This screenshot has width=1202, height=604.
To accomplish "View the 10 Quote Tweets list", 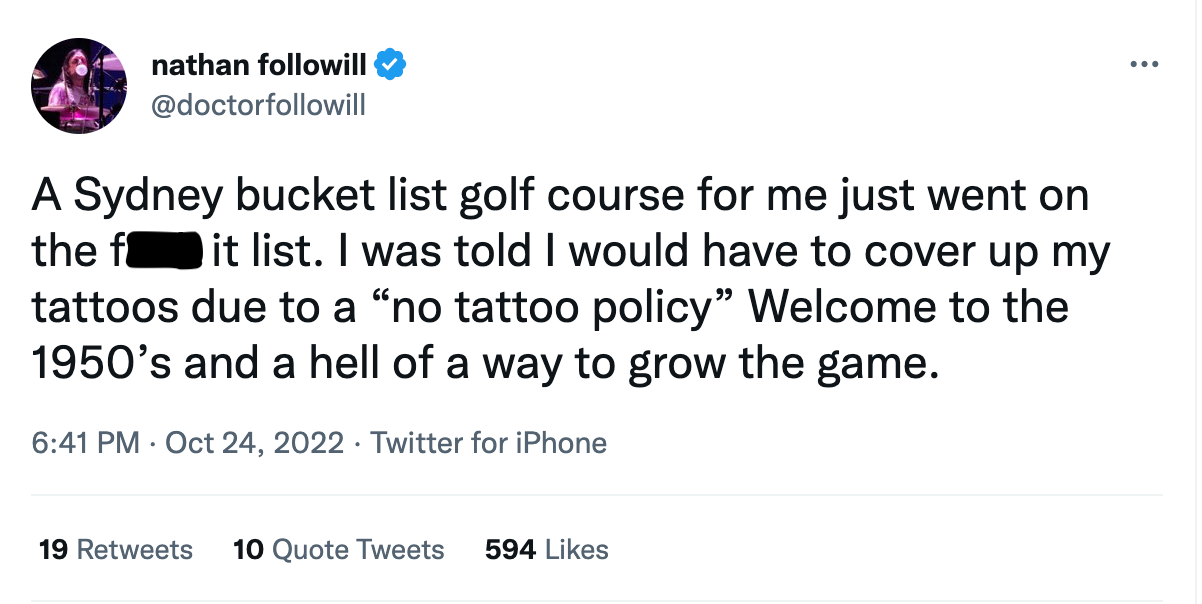I will tap(338, 550).
